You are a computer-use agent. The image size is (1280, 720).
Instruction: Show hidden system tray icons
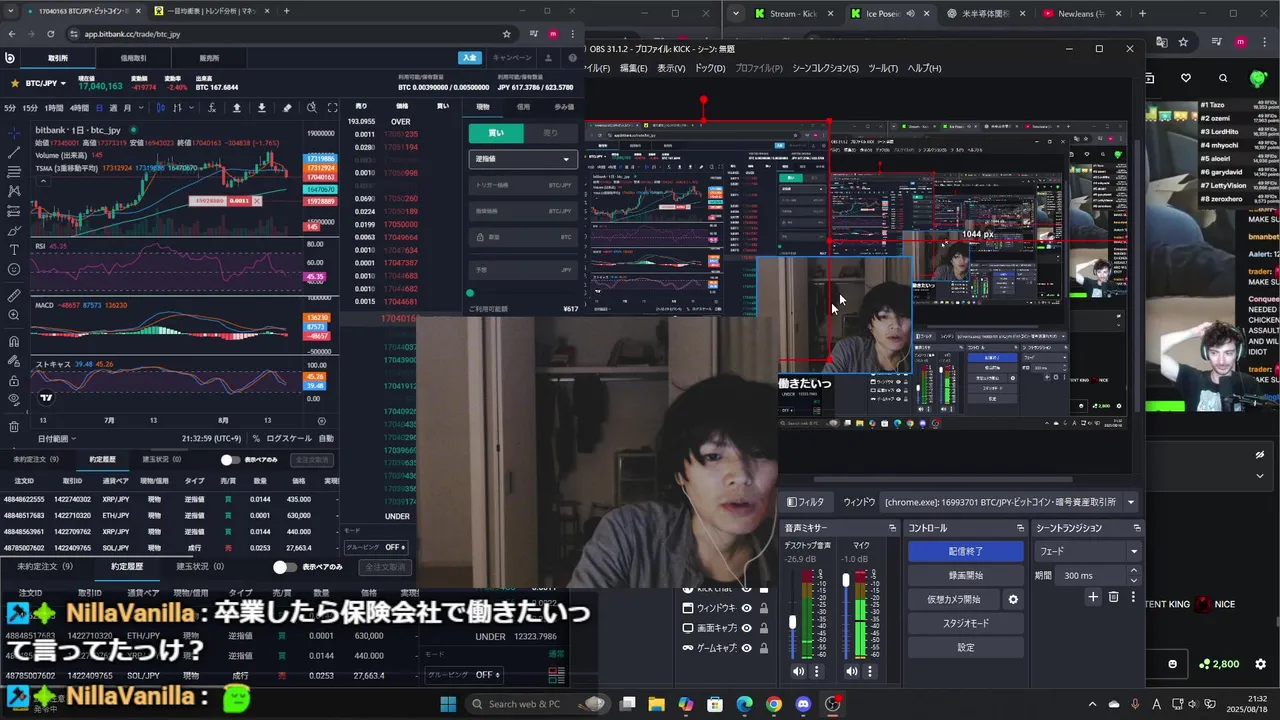[x=1092, y=704]
